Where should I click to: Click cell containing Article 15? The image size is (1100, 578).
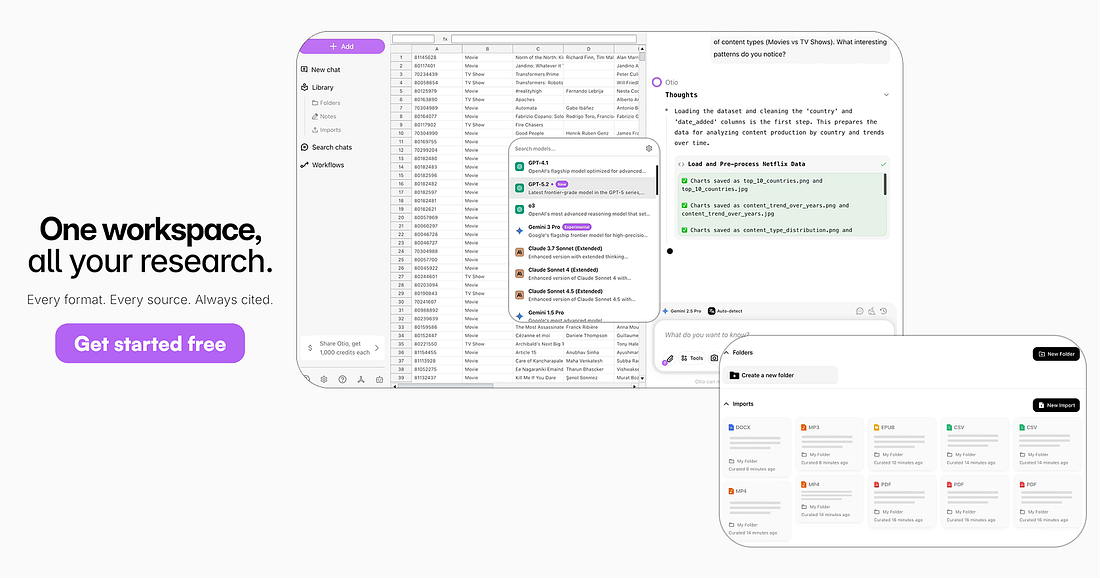click(x=538, y=352)
